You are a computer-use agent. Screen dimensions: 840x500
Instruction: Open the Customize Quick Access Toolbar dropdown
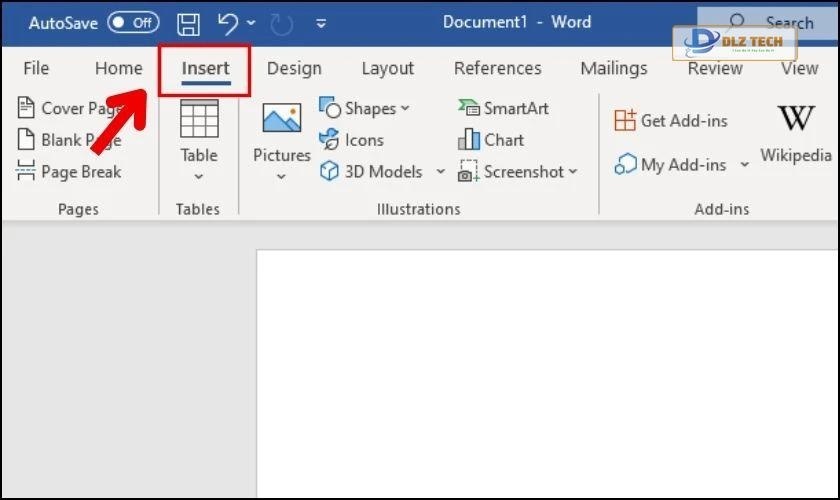(320, 23)
